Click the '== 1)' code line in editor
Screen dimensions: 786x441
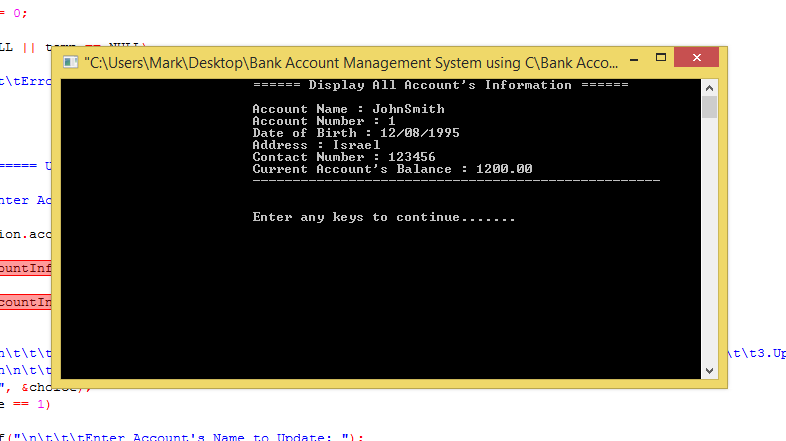25,404
